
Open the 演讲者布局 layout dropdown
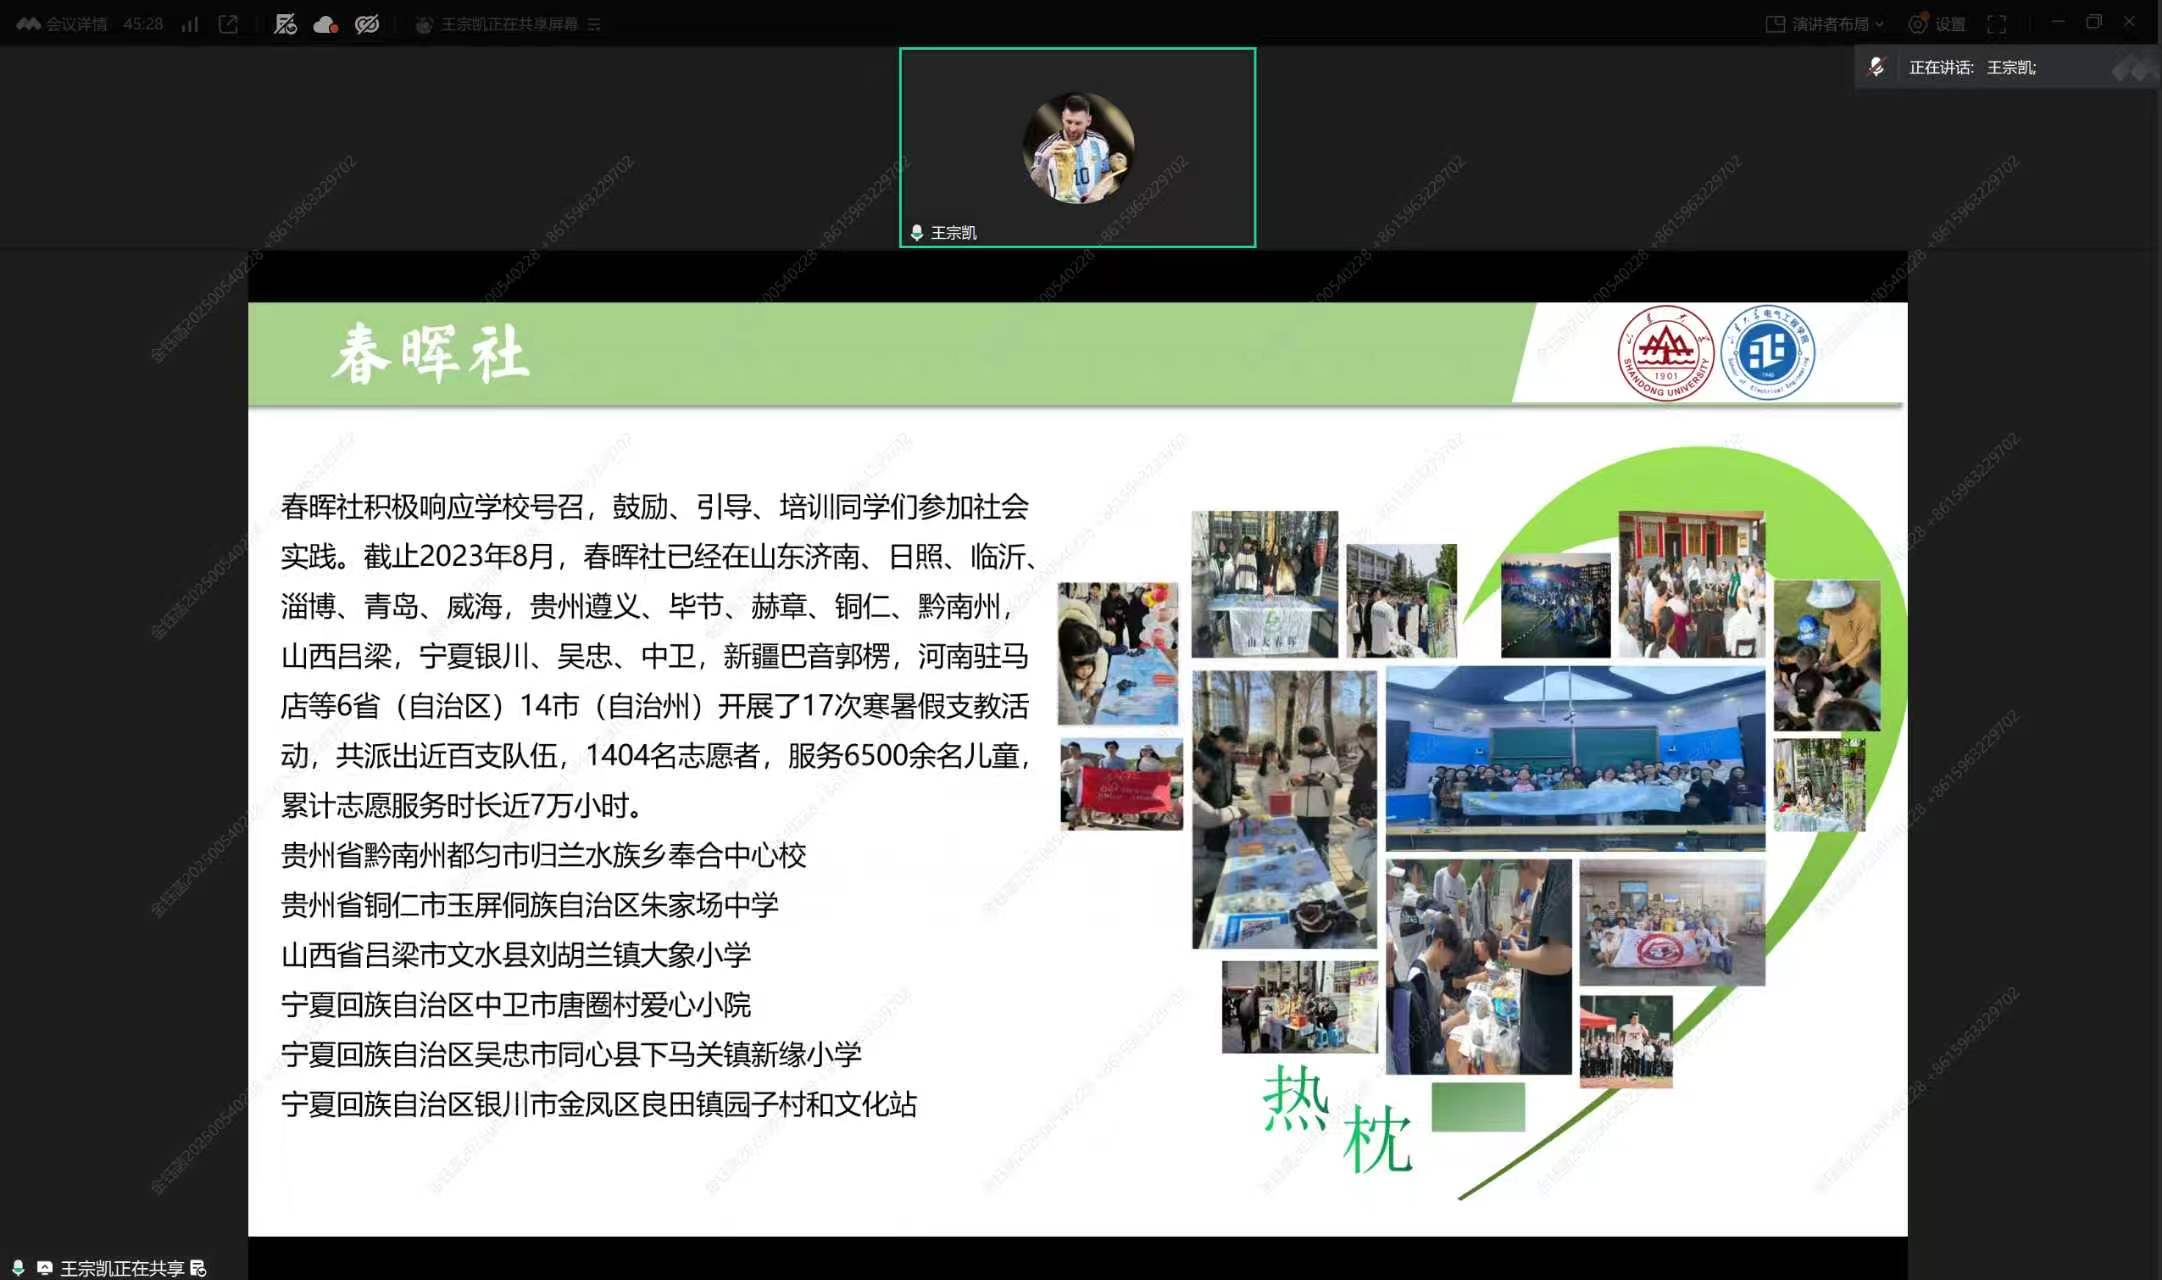pyautogui.click(x=1825, y=24)
